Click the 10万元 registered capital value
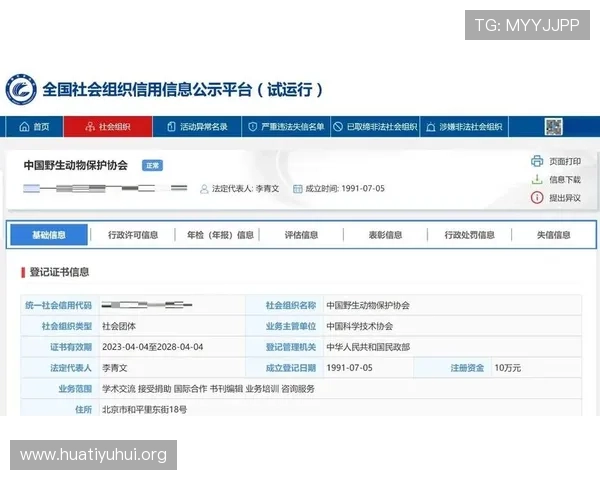 (507, 368)
